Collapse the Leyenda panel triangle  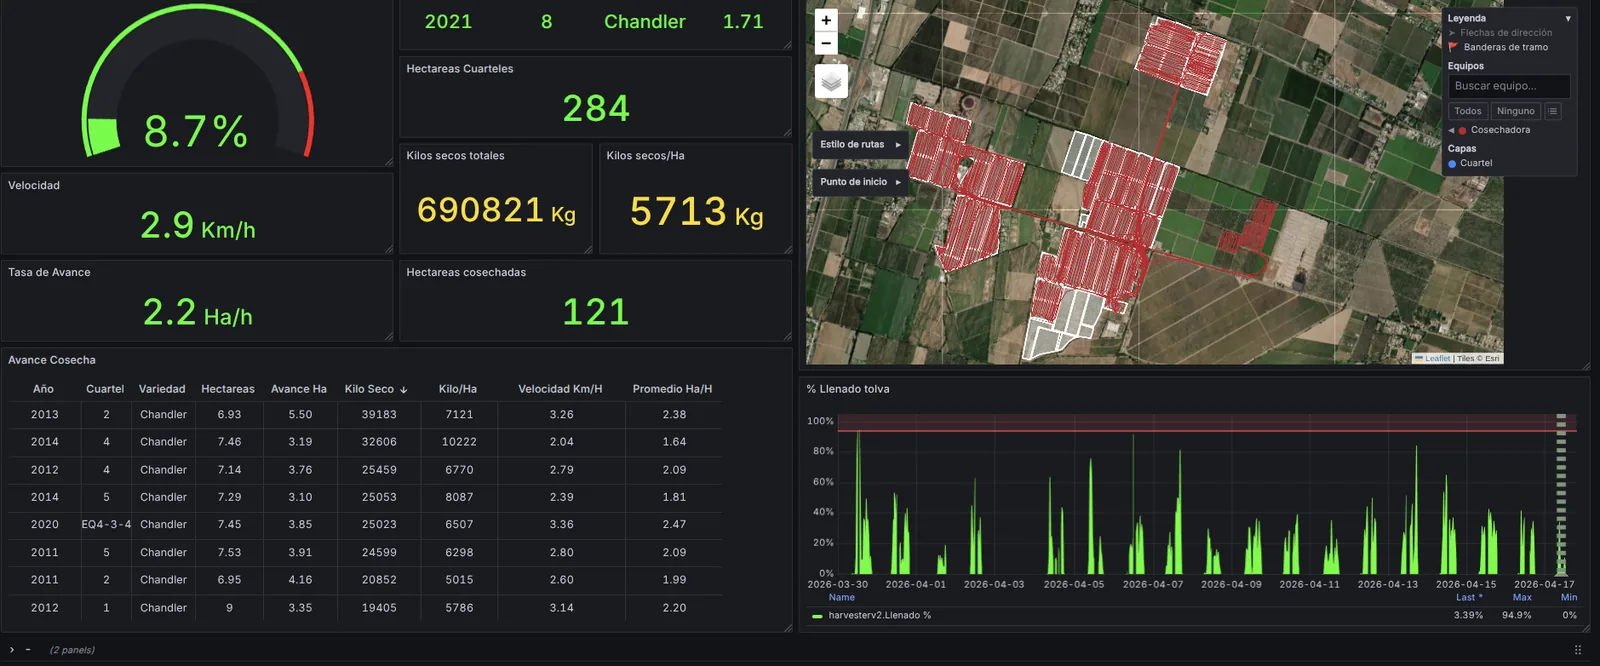coord(1568,18)
